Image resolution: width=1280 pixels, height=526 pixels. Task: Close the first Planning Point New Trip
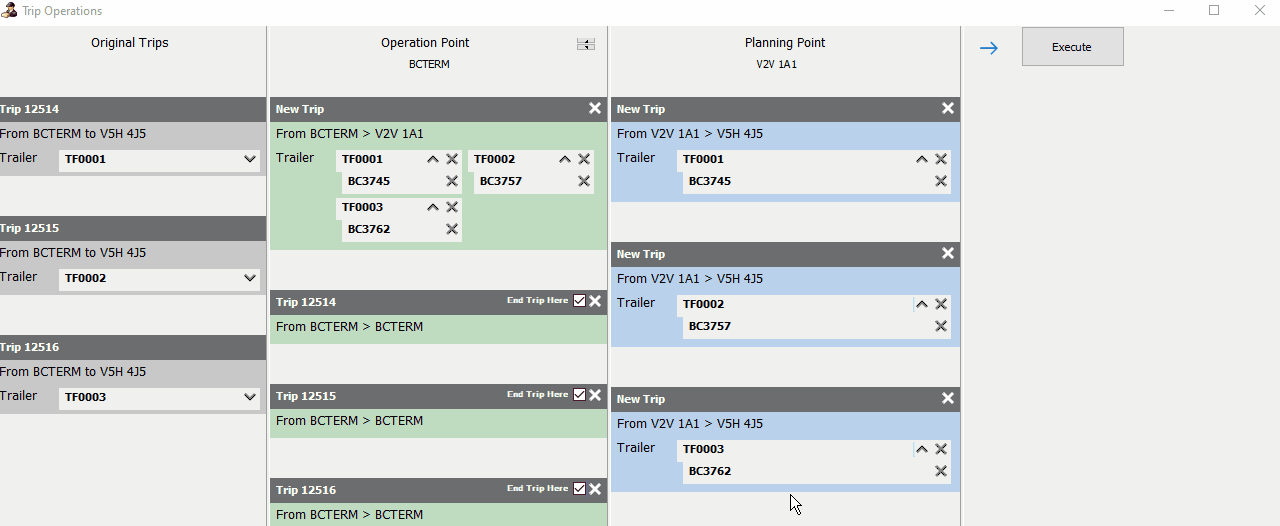coord(948,109)
